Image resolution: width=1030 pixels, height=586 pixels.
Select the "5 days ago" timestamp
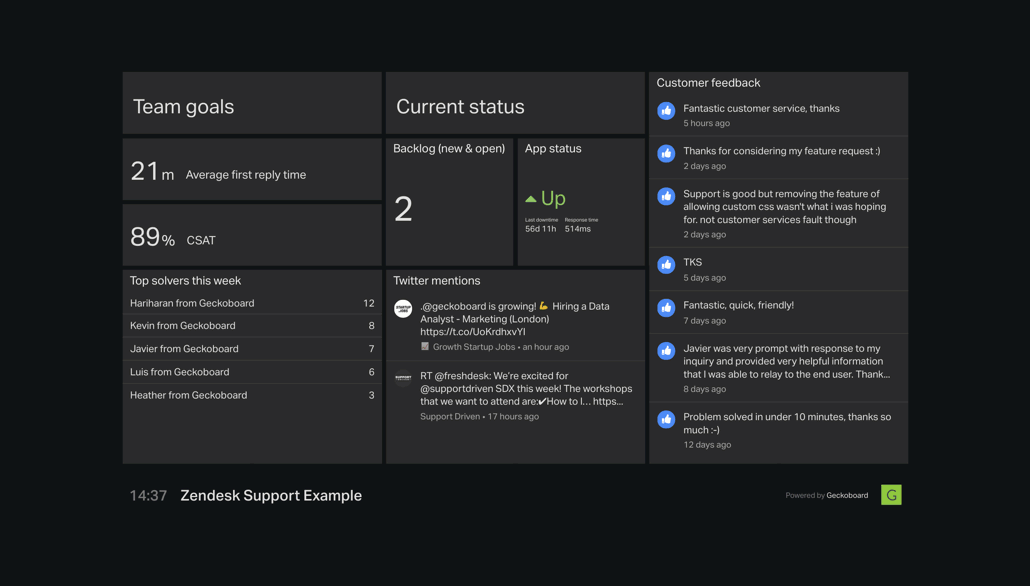(704, 277)
